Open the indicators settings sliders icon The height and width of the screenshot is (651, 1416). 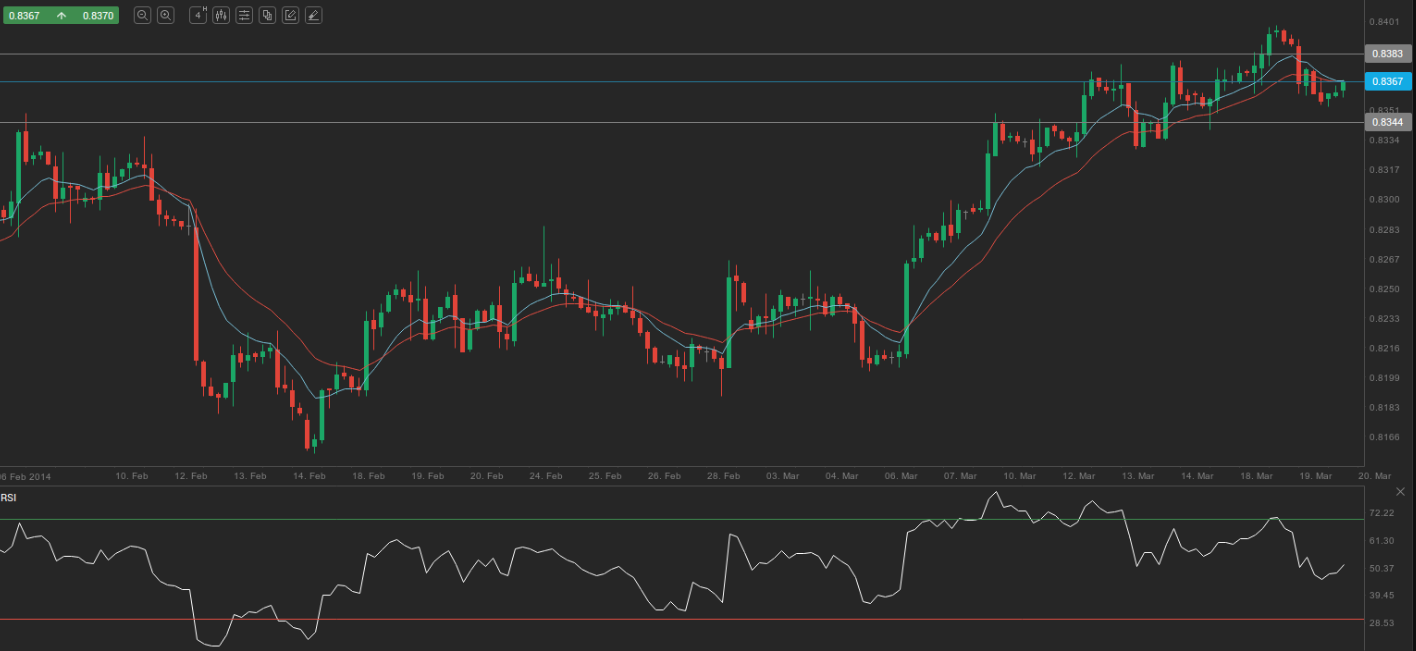tap(244, 15)
